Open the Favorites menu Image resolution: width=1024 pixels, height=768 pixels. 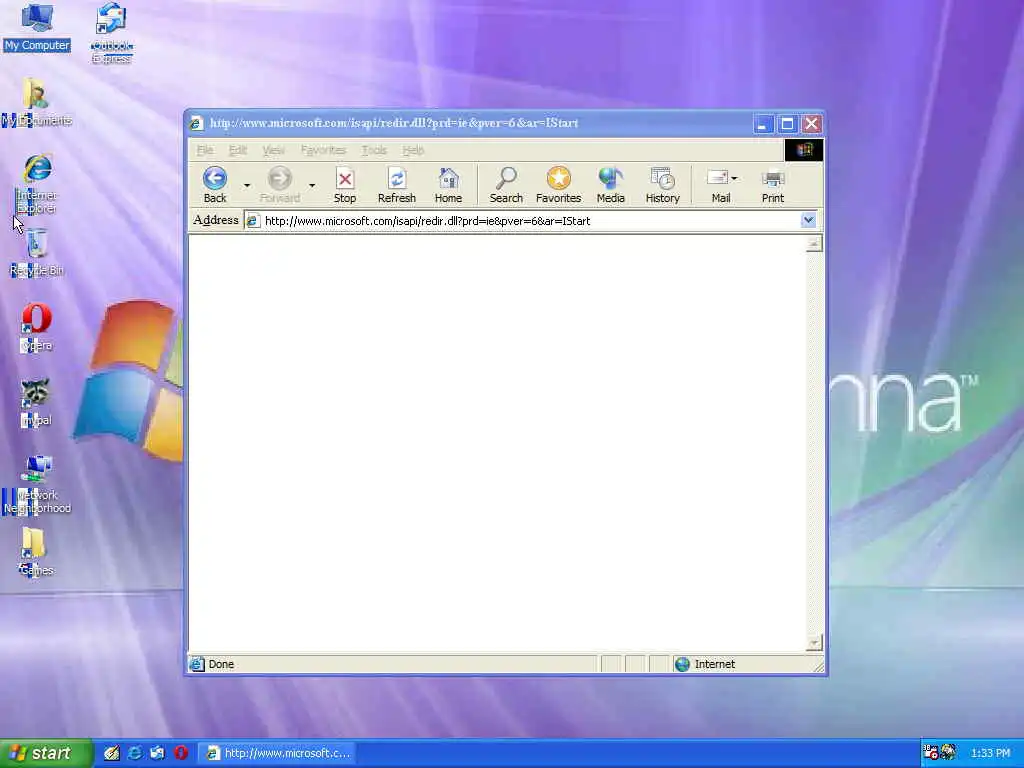pyautogui.click(x=323, y=150)
